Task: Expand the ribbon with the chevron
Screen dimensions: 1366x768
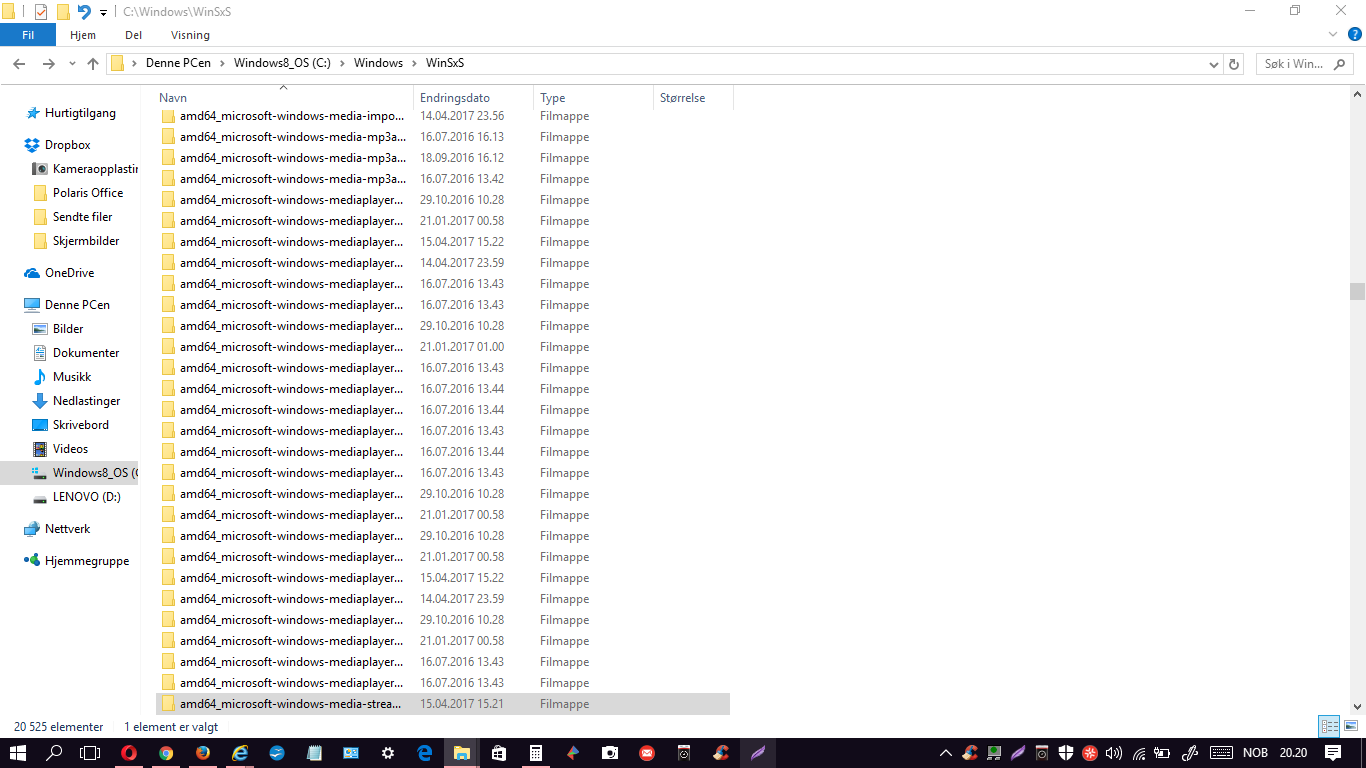Action: (x=1333, y=34)
